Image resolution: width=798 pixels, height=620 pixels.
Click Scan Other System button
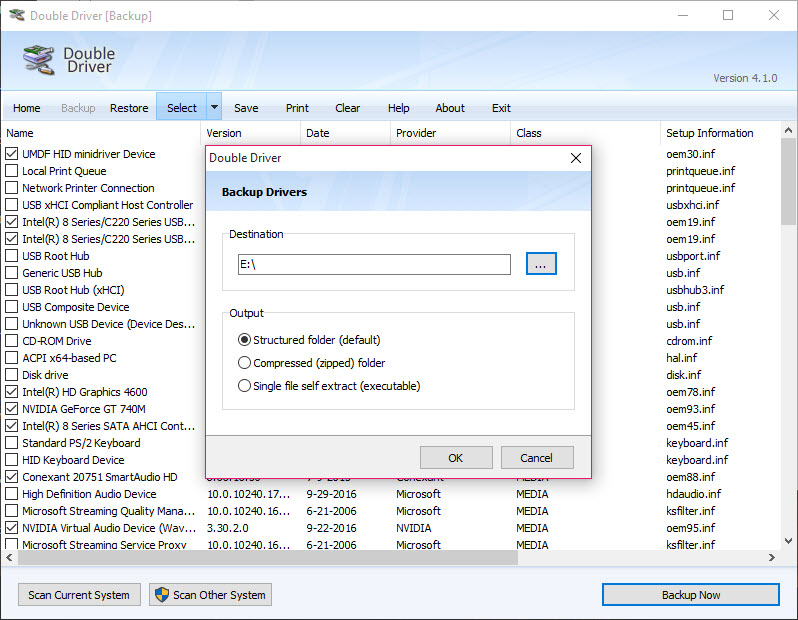(x=210, y=595)
